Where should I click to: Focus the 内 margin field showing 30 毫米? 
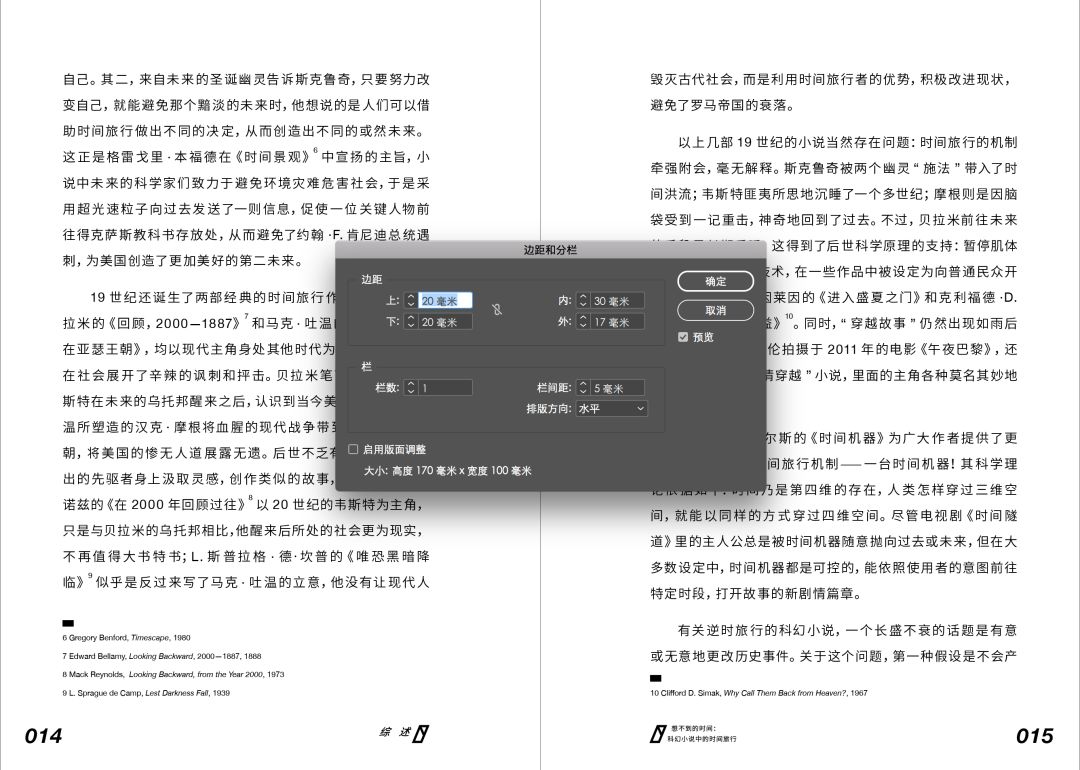618,300
